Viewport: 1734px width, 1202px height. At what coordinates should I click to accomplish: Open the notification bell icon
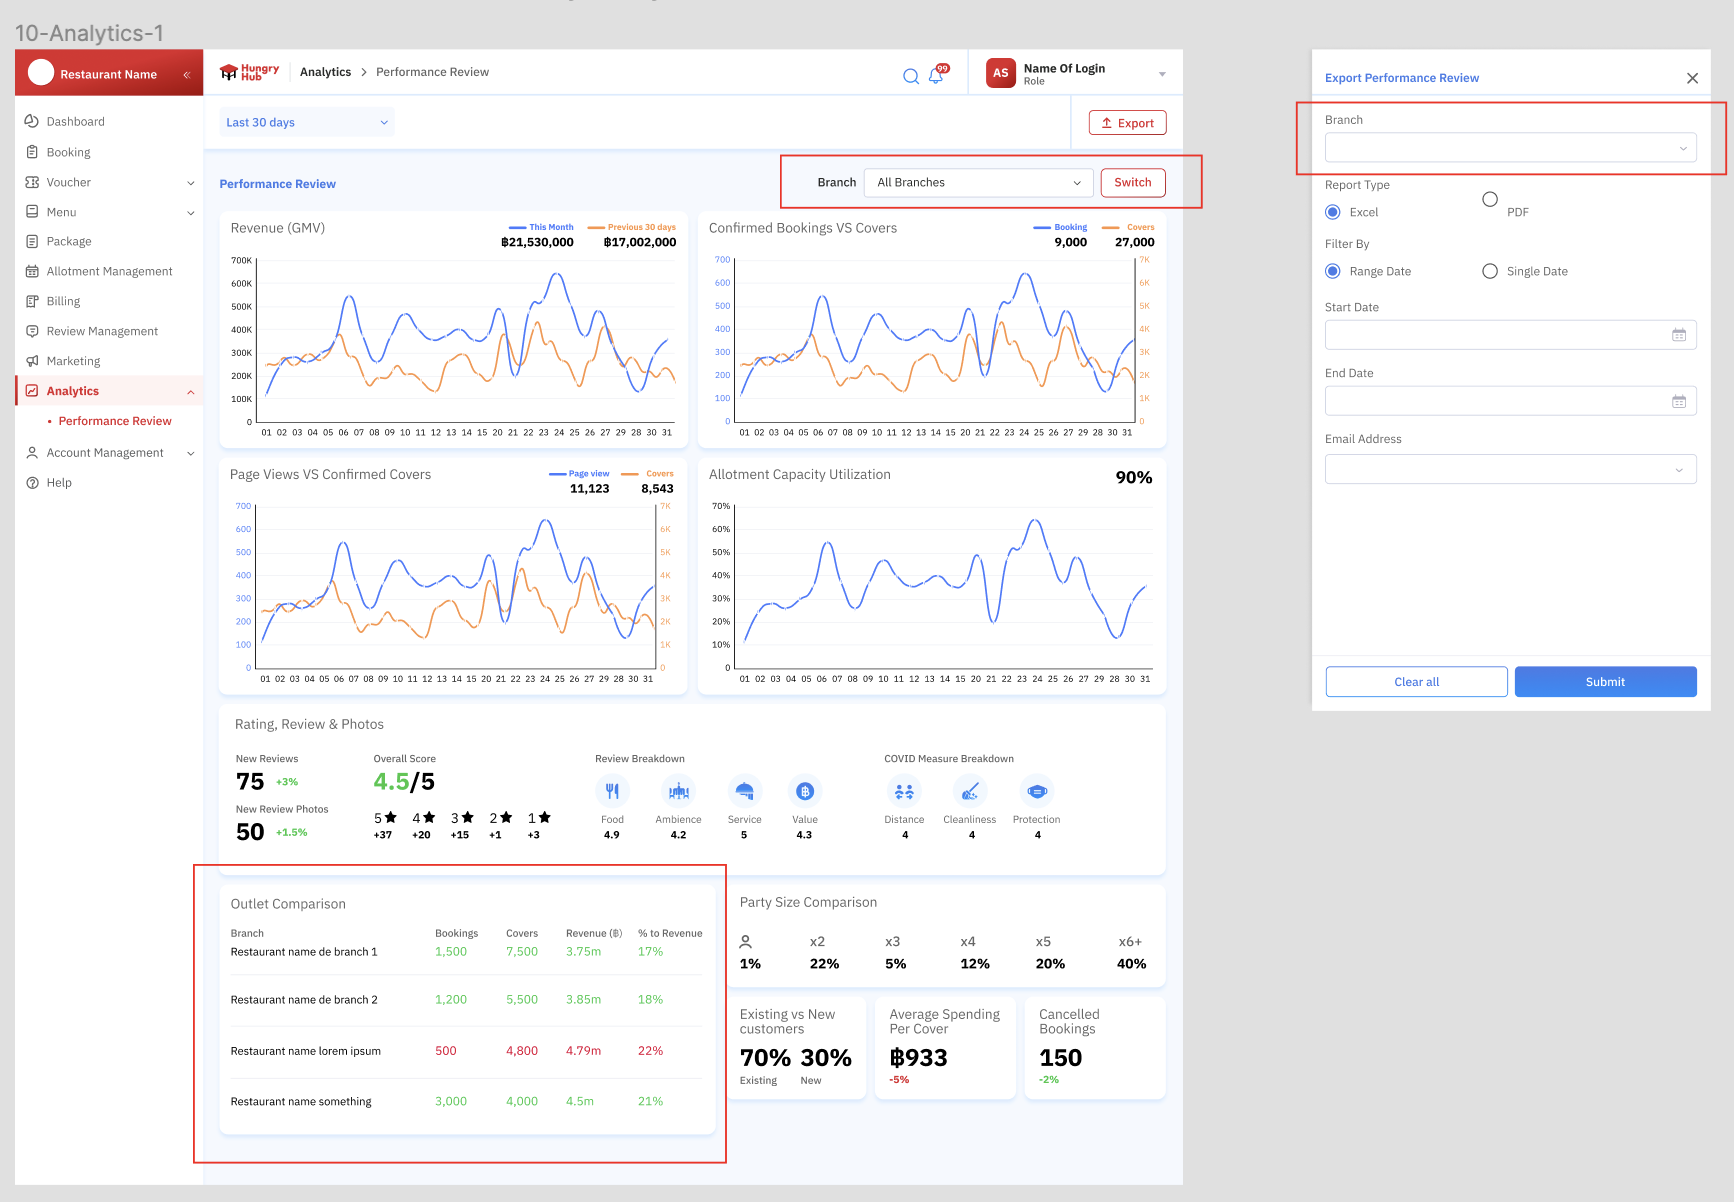(x=936, y=76)
